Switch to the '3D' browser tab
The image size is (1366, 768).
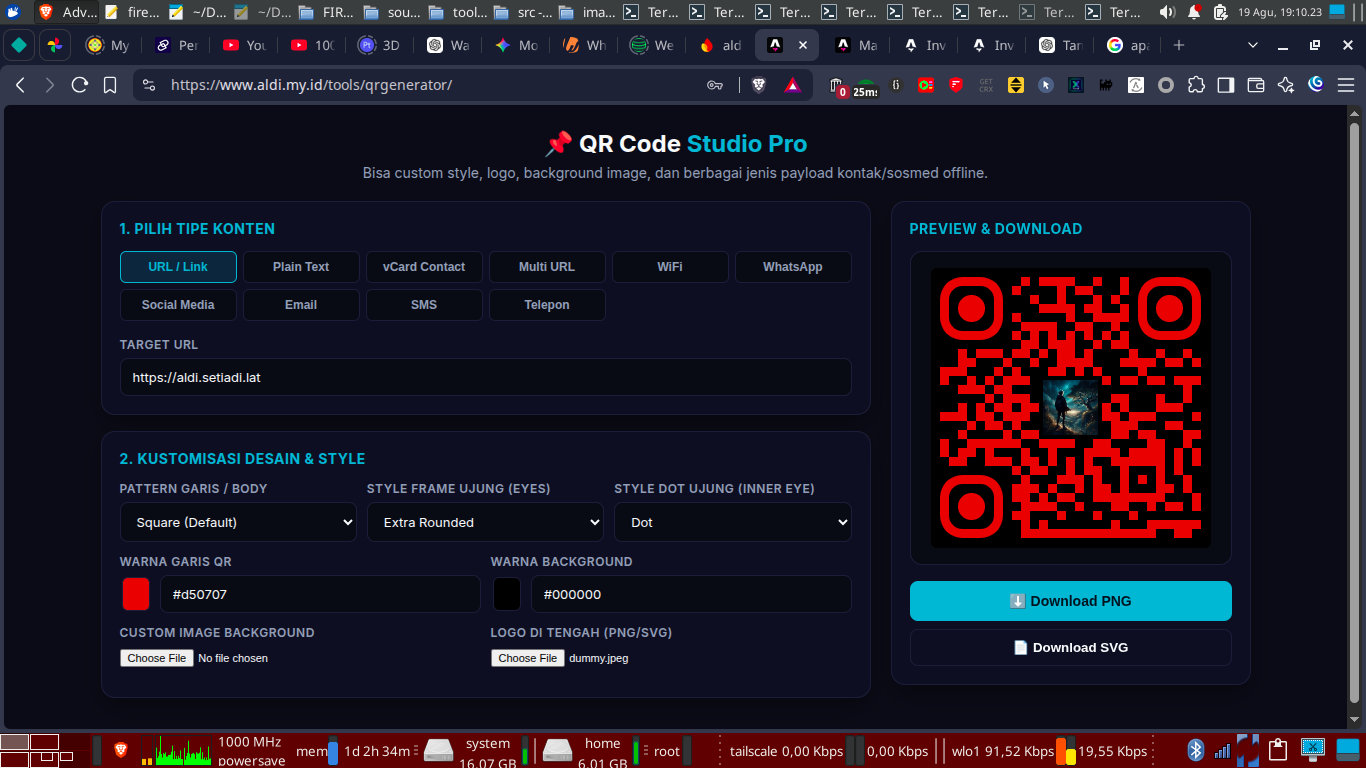pyautogui.click(x=379, y=45)
